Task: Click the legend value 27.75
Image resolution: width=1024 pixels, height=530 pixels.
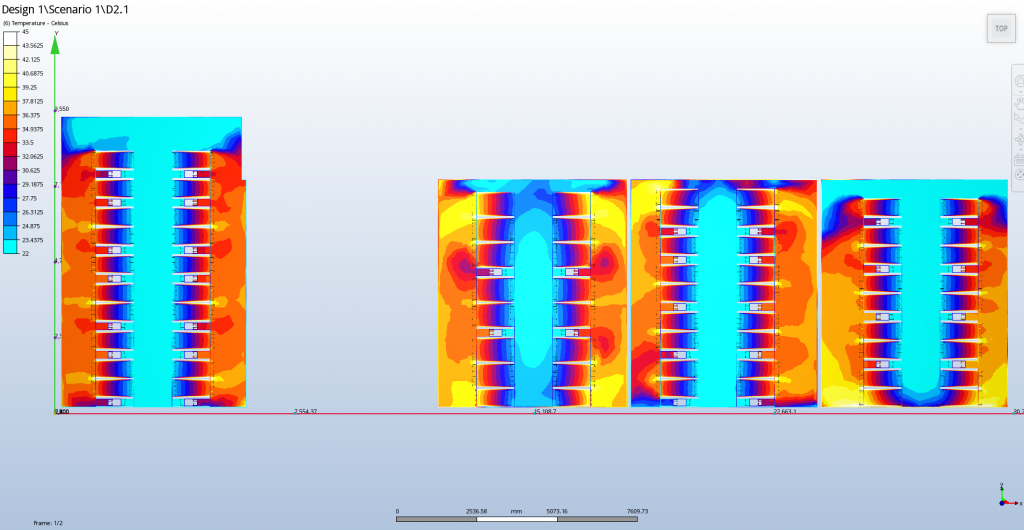Action: tap(29, 198)
